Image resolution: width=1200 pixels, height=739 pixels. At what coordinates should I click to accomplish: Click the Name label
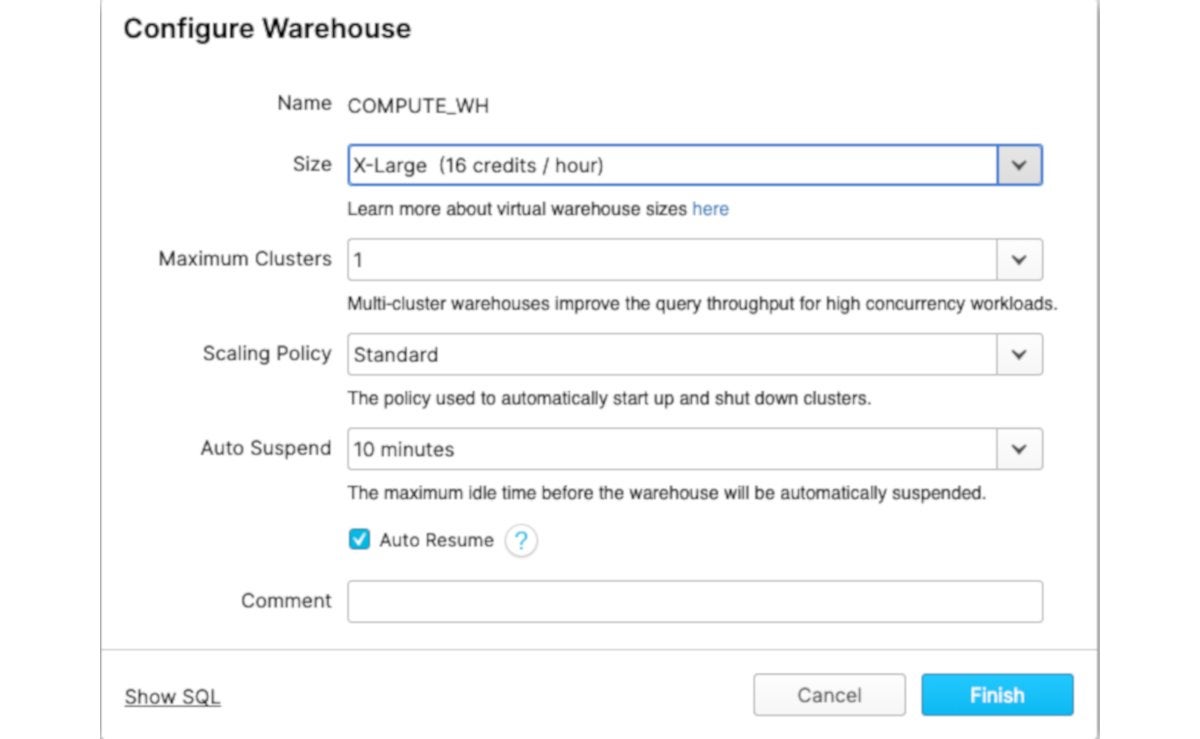(x=304, y=103)
